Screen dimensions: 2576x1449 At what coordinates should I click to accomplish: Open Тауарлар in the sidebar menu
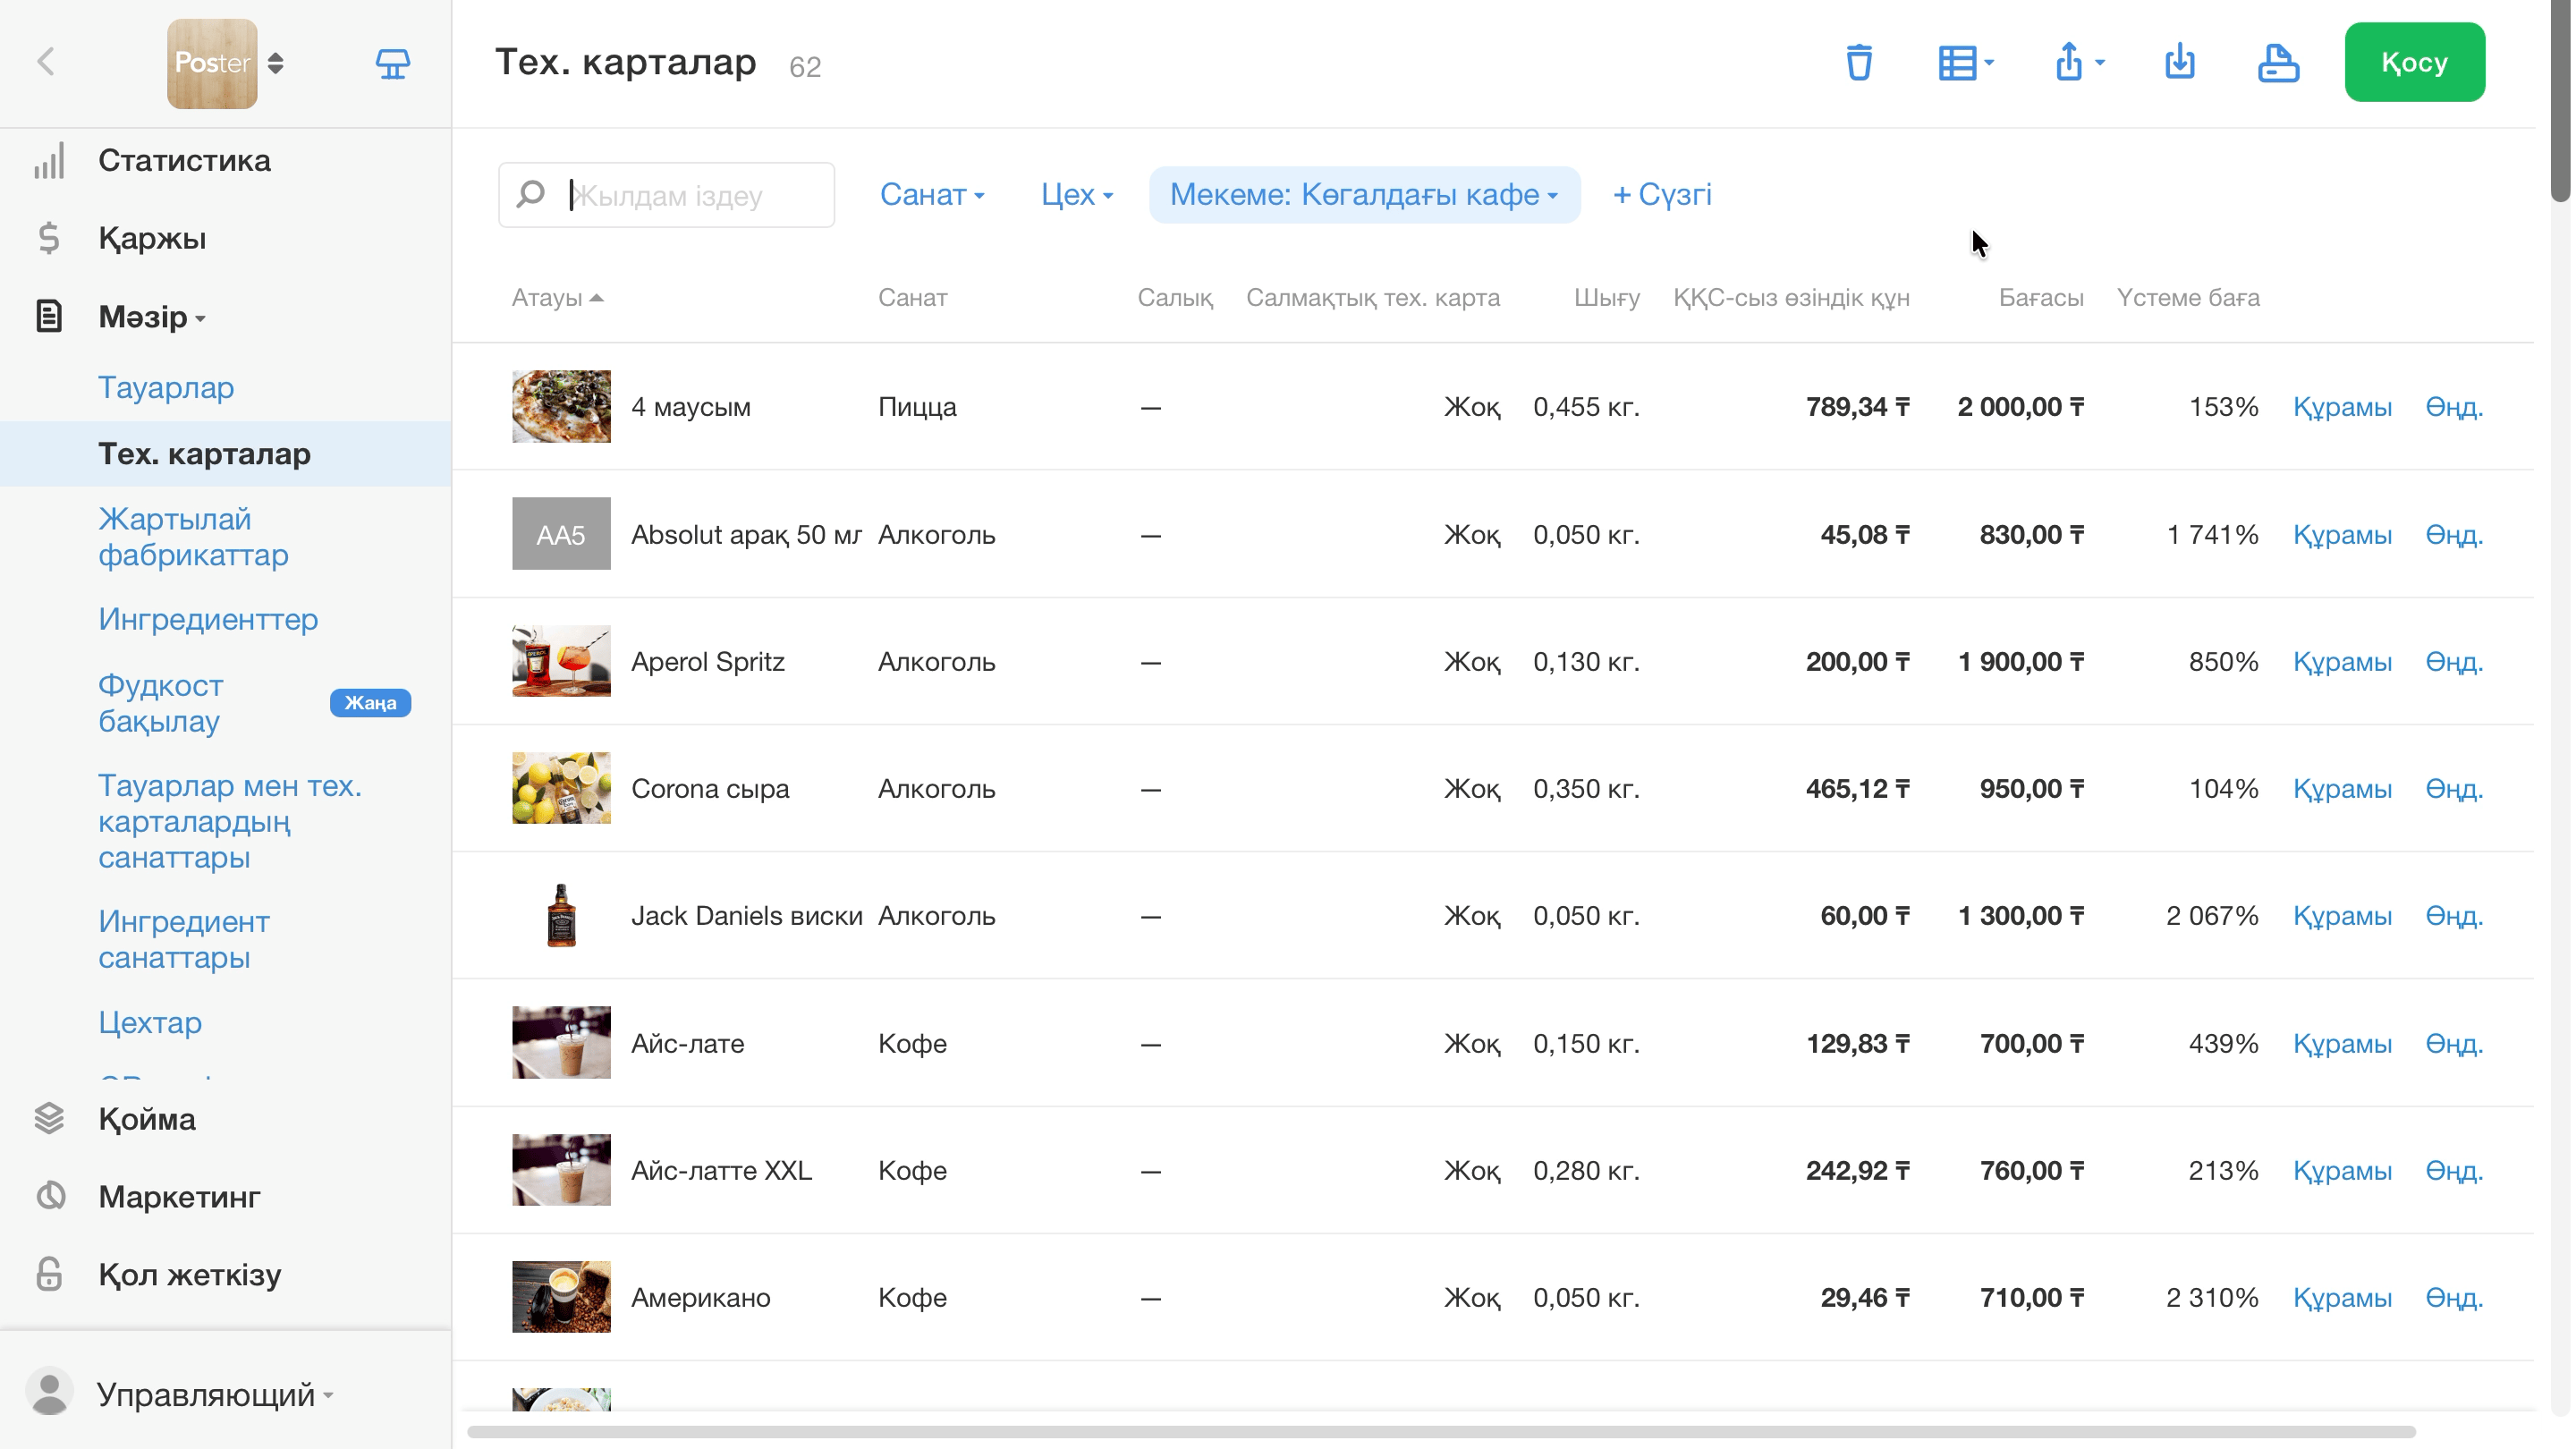pos(166,387)
